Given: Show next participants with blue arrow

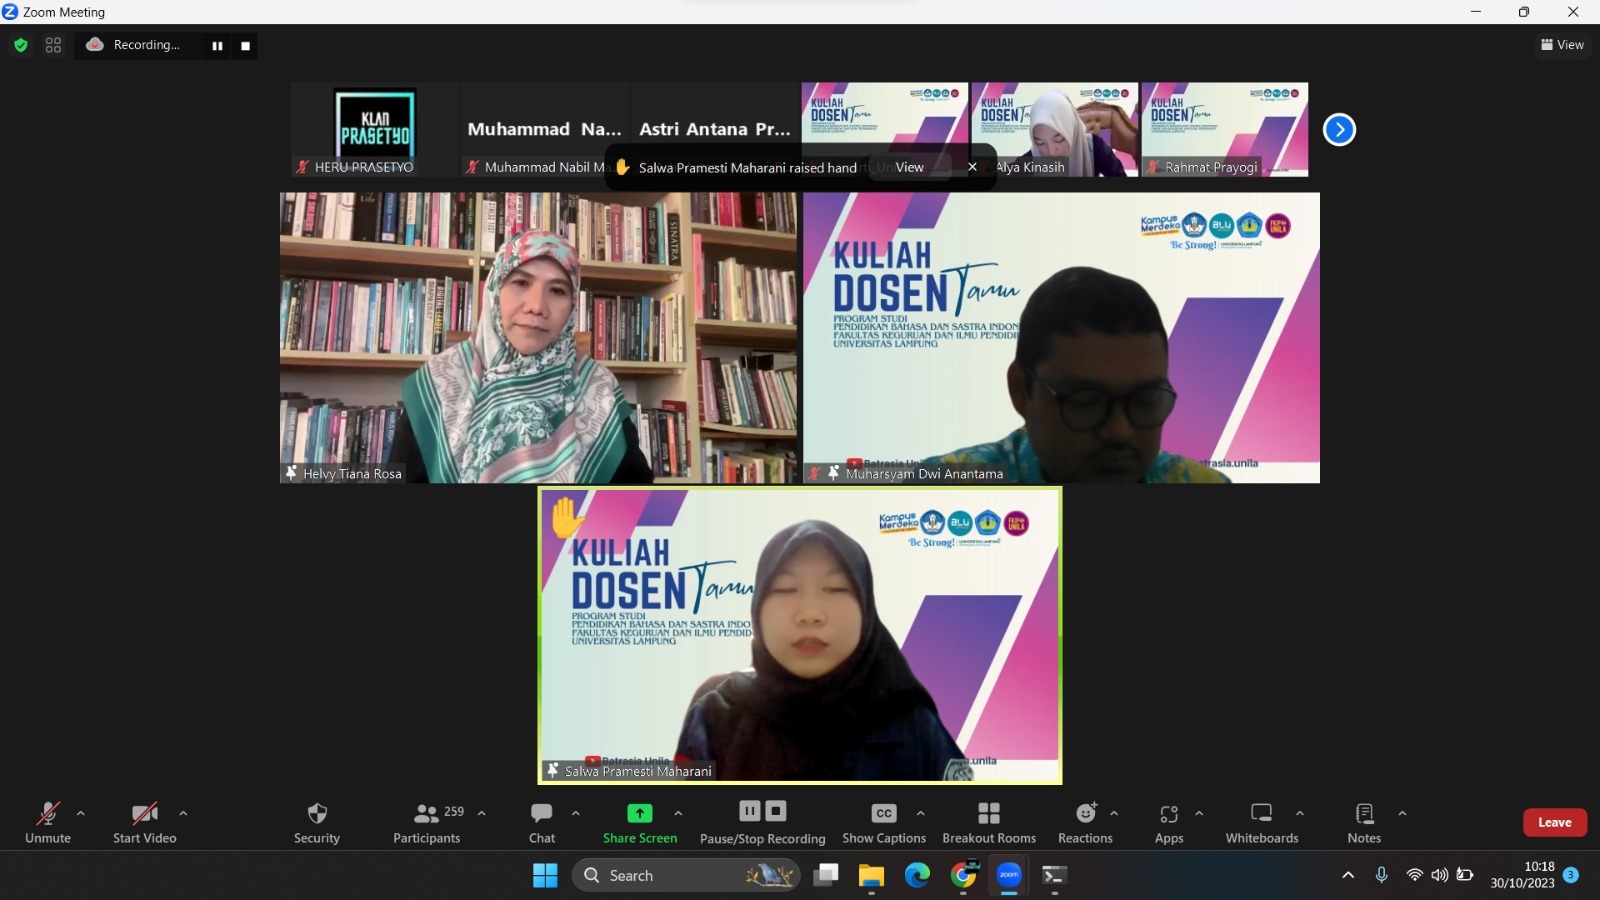Looking at the screenshot, I should [1339, 130].
